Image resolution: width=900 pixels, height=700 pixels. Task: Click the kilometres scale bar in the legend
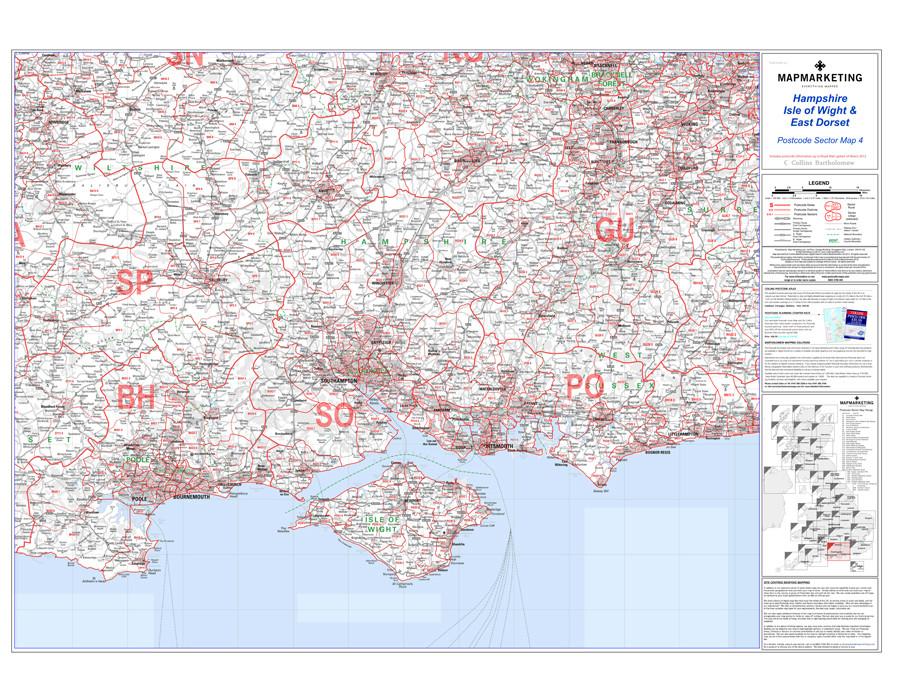(815, 190)
